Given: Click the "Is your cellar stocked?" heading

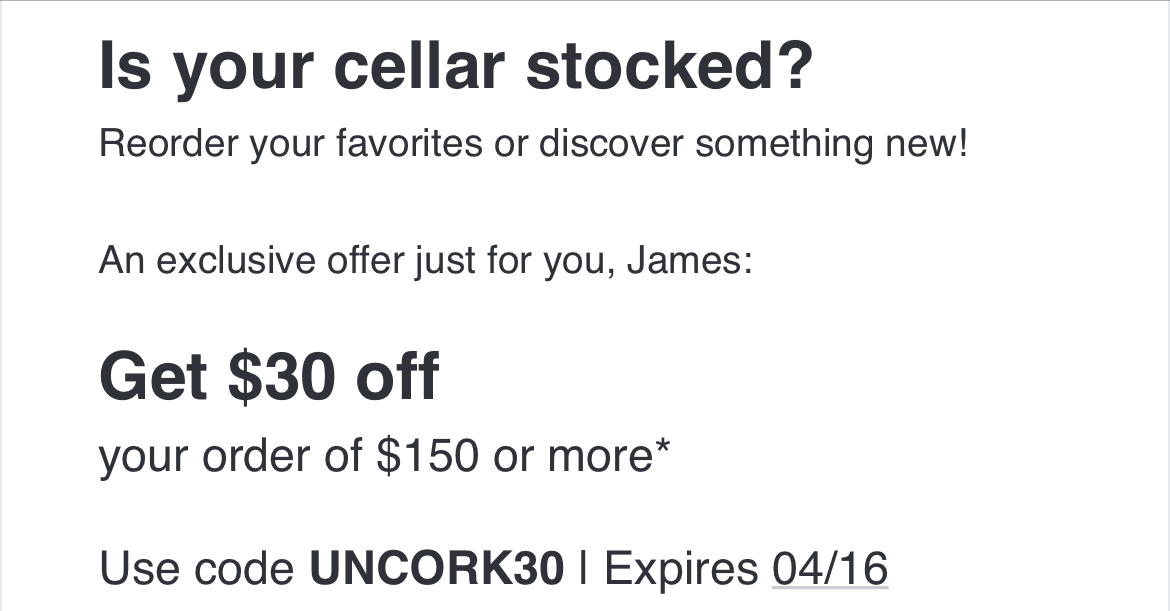Looking at the screenshot, I should (456, 68).
